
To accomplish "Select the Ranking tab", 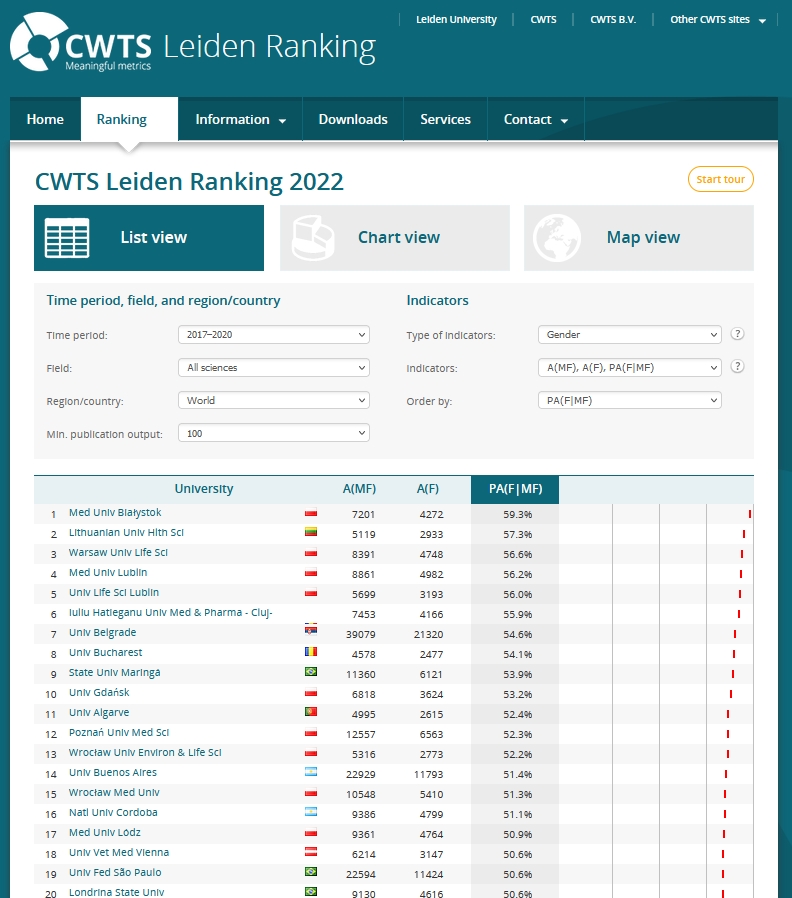I will (129, 119).
